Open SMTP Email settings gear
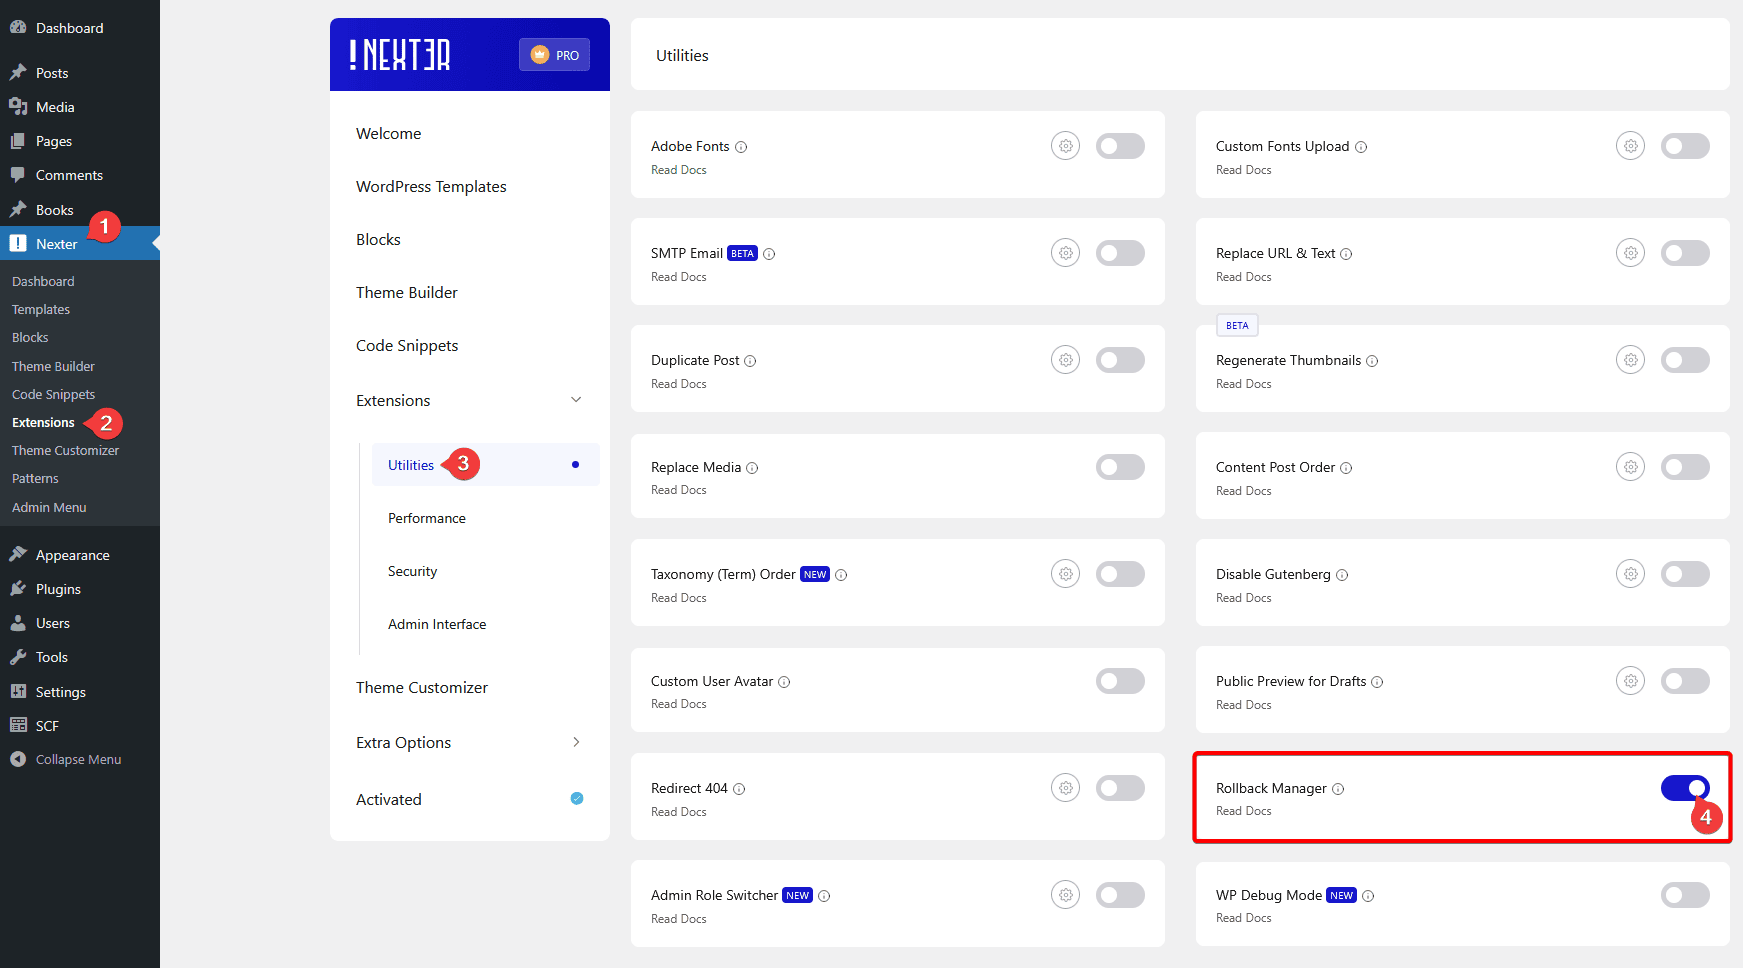This screenshot has height=968, width=1743. coord(1065,252)
